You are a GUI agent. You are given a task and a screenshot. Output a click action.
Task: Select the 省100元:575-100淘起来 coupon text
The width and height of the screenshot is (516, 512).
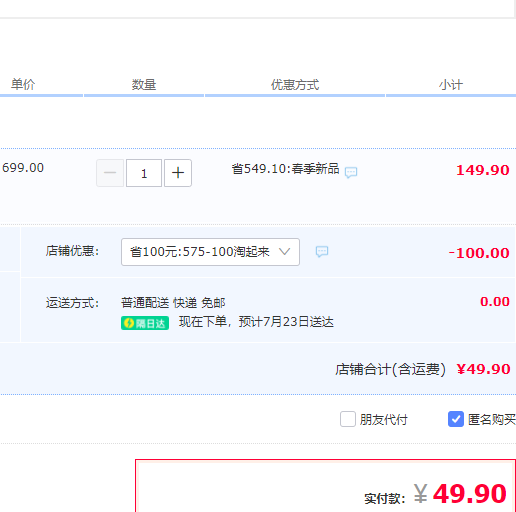click(200, 252)
